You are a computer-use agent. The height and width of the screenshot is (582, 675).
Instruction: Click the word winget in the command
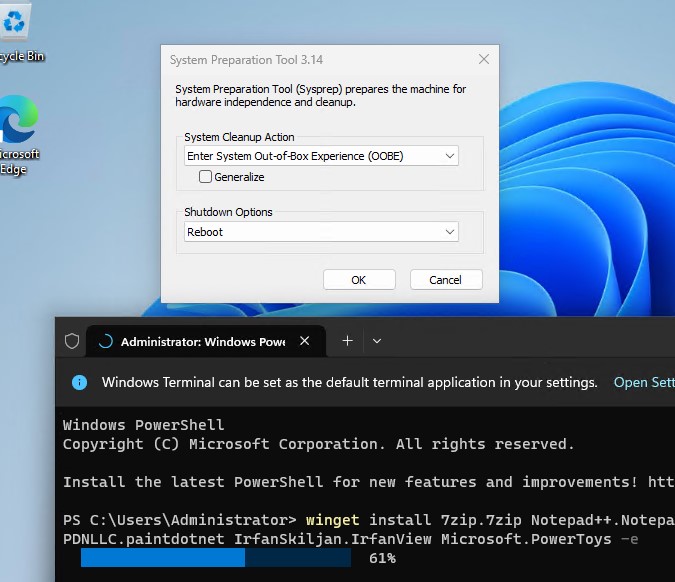(x=332, y=520)
